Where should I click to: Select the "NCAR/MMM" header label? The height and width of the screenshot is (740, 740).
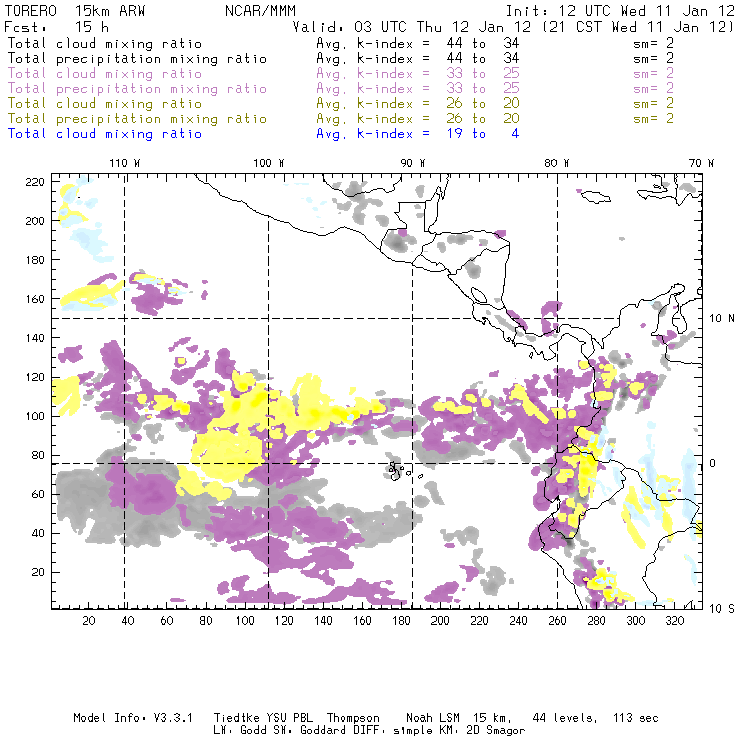pos(261,11)
